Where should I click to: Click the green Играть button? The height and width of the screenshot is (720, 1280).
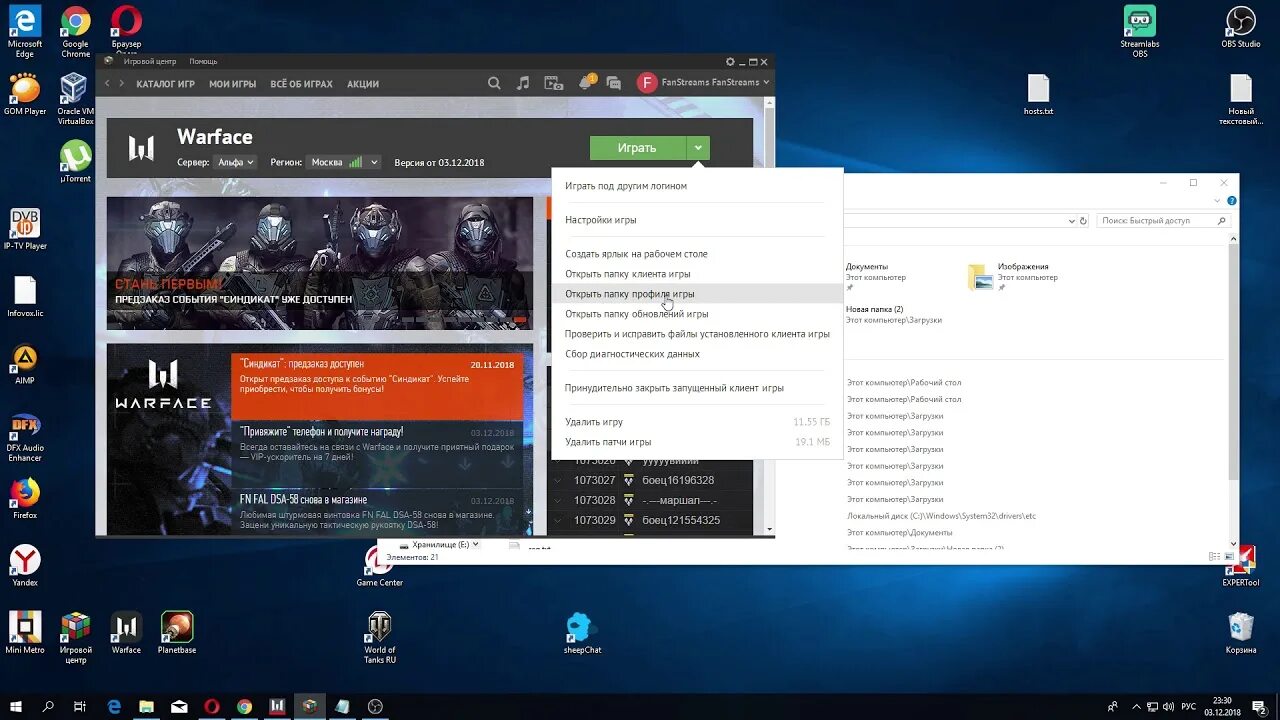tap(637, 148)
